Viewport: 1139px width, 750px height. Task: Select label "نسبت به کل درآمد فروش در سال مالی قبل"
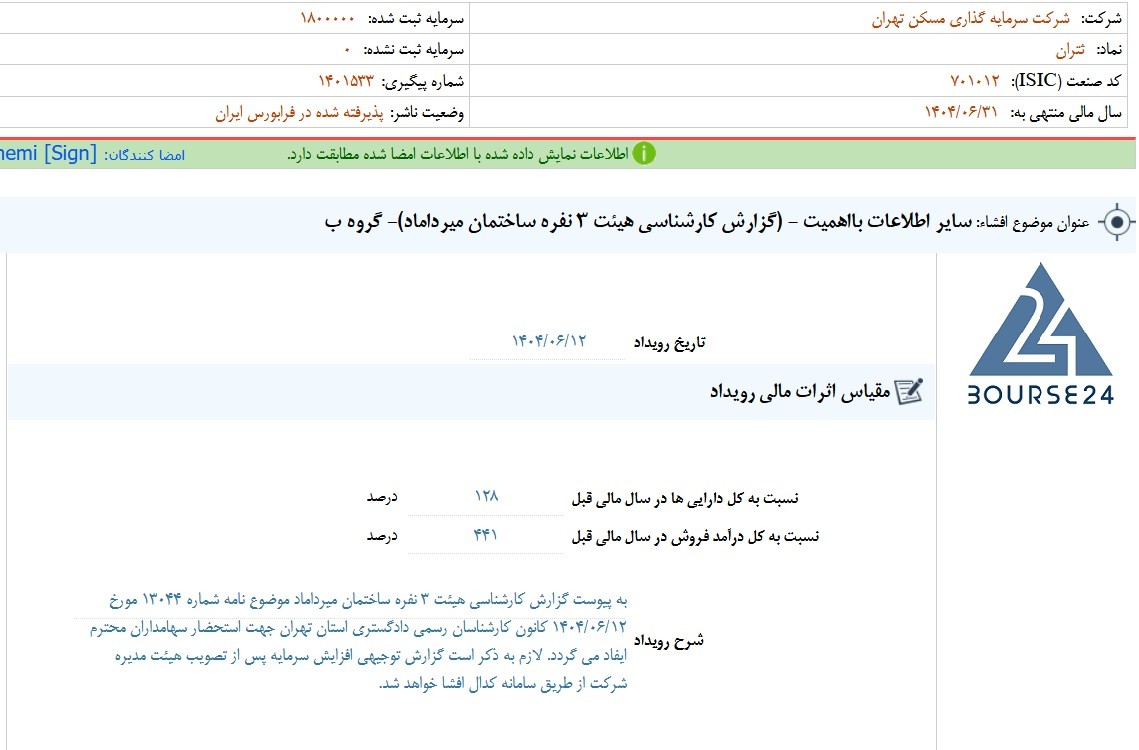695,536
